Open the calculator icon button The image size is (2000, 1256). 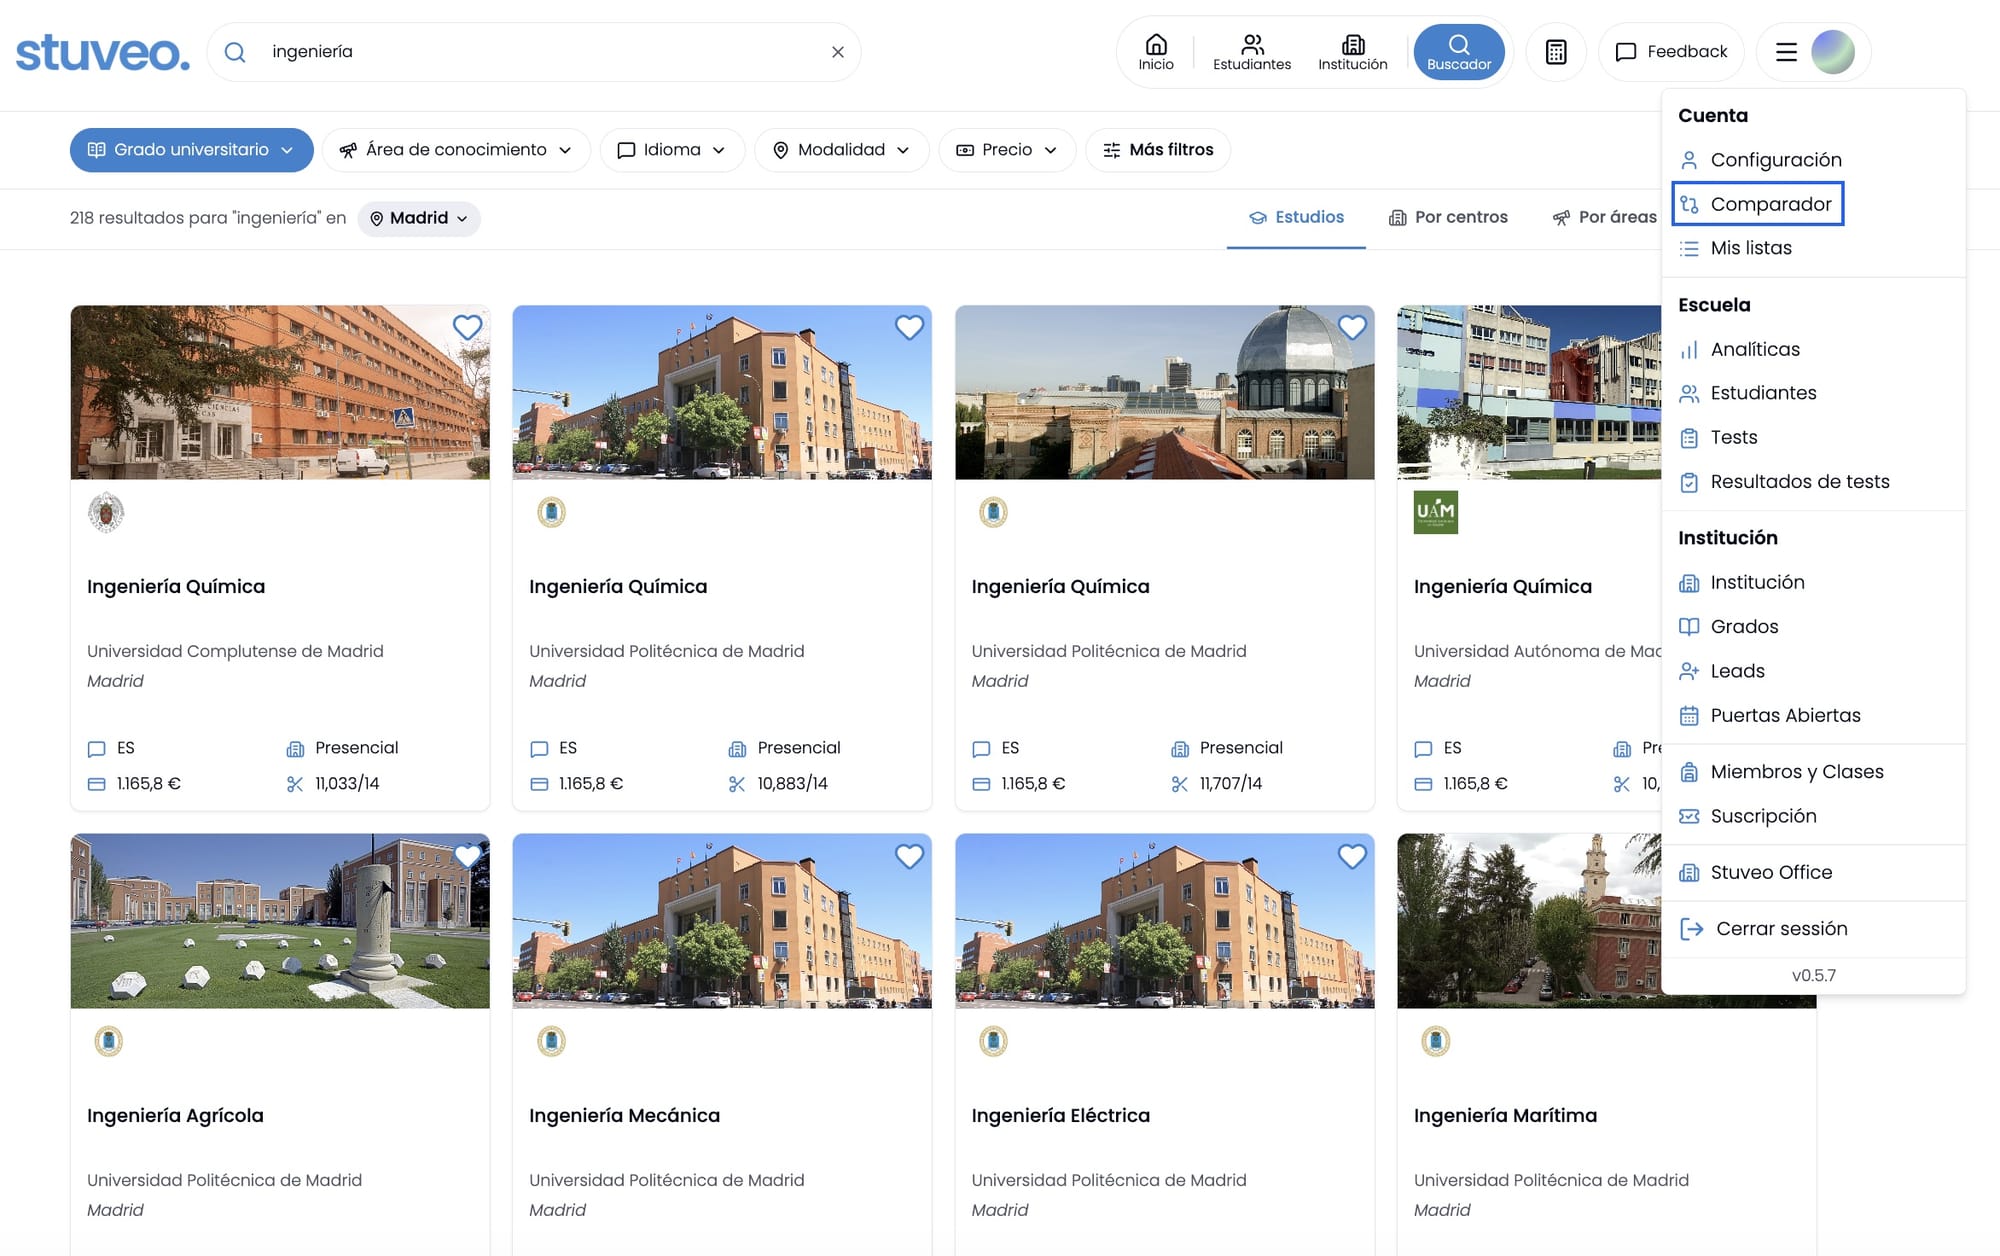pos(1556,52)
